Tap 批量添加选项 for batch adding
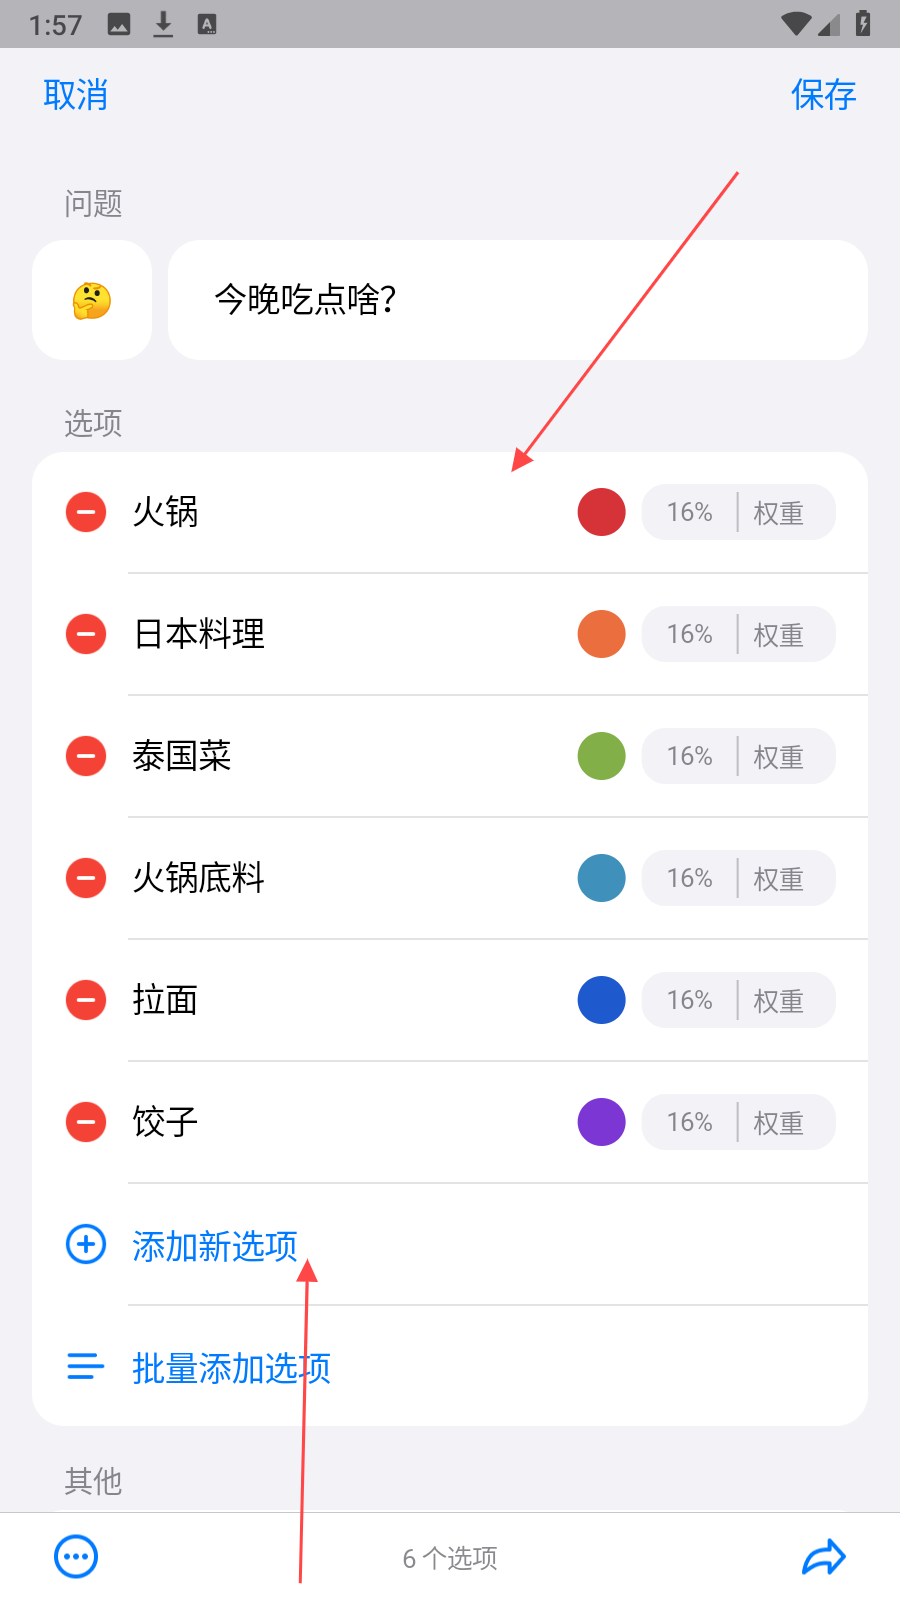 (x=230, y=1367)
